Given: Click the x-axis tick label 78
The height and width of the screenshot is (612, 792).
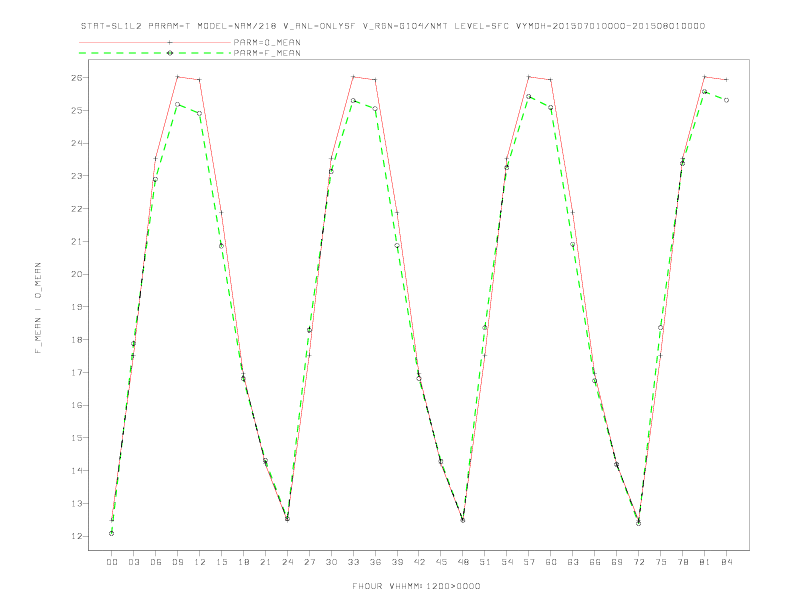Looking at the screenshot, I should coord(682,562).
